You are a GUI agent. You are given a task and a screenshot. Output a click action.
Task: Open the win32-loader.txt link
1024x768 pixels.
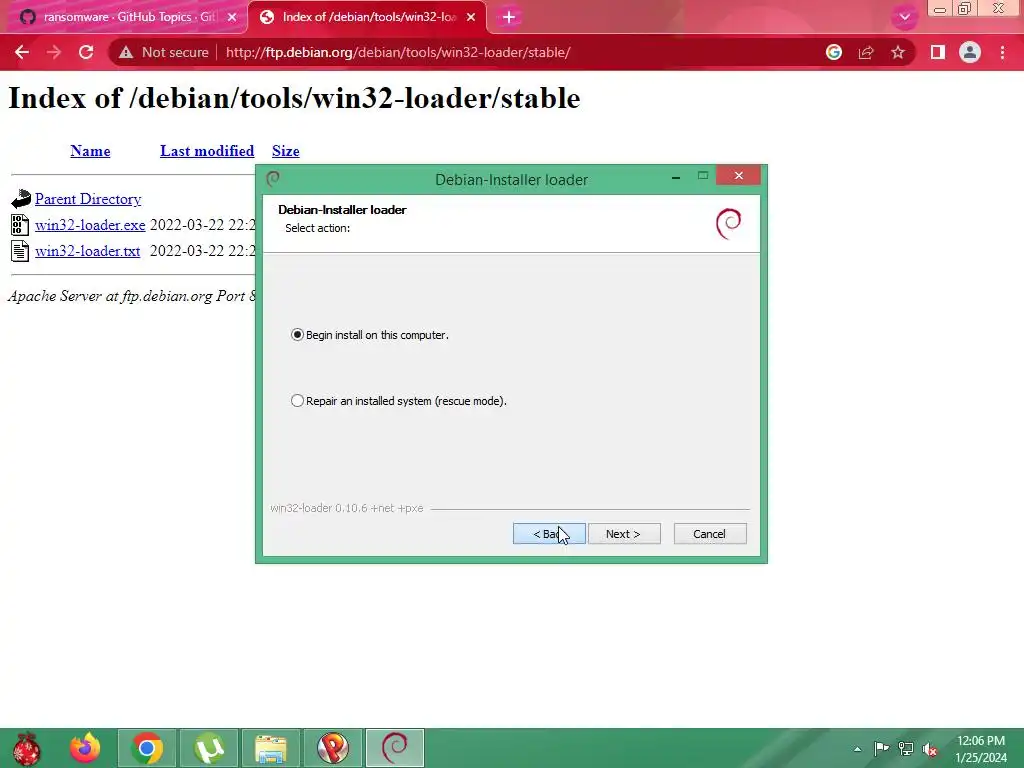88,251
